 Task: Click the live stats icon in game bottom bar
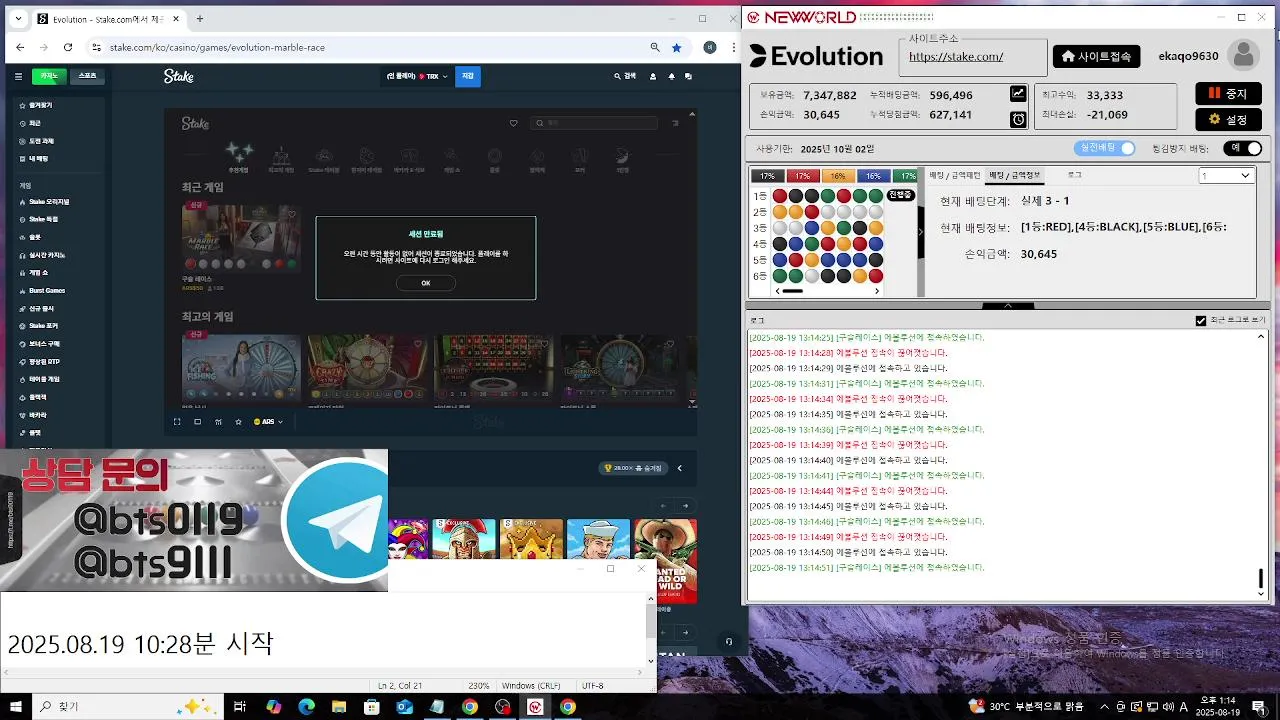click(218, 422)
